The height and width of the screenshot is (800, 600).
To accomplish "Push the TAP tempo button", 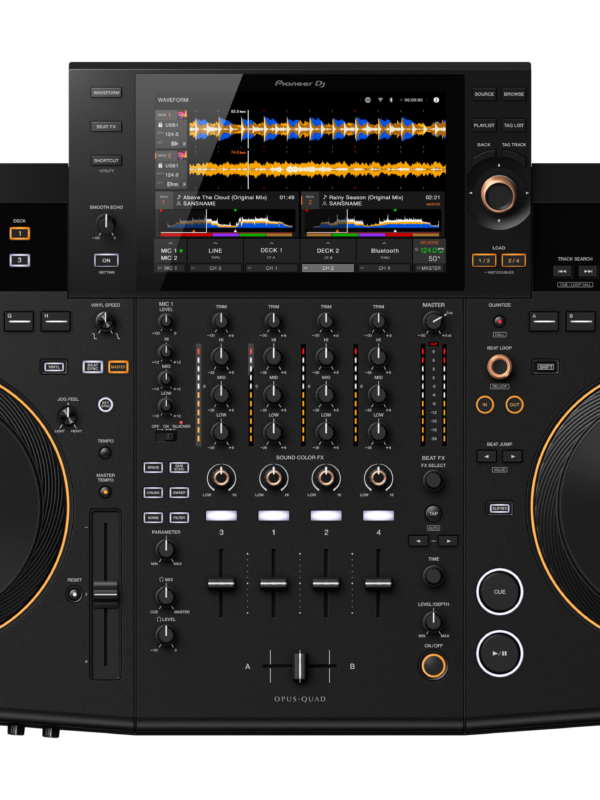I will coord(433,513).
